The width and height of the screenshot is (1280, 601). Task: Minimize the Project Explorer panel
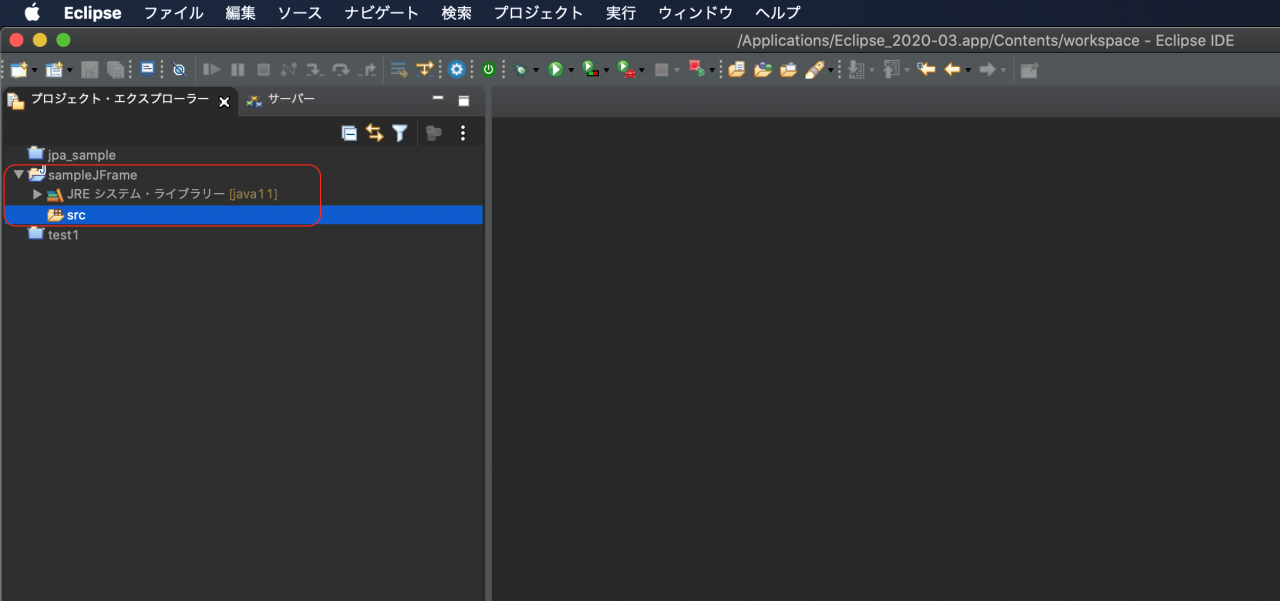coord(437,99)
